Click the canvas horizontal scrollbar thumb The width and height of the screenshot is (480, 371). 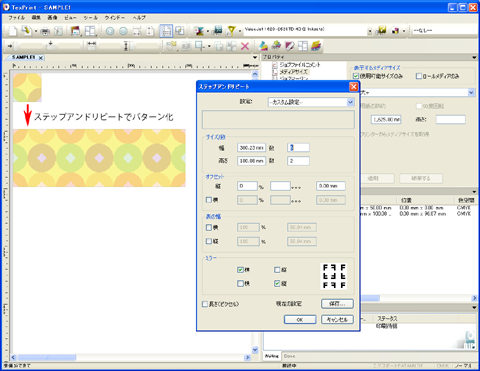click(47, 357)
